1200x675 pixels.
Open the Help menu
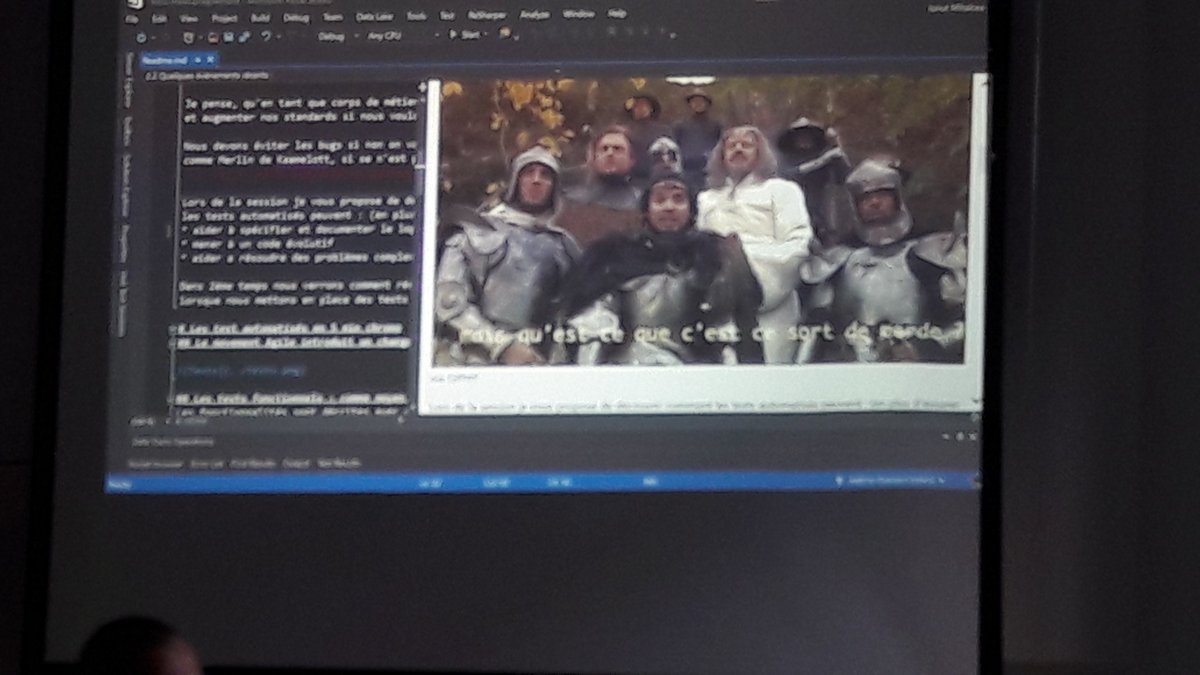616,14
